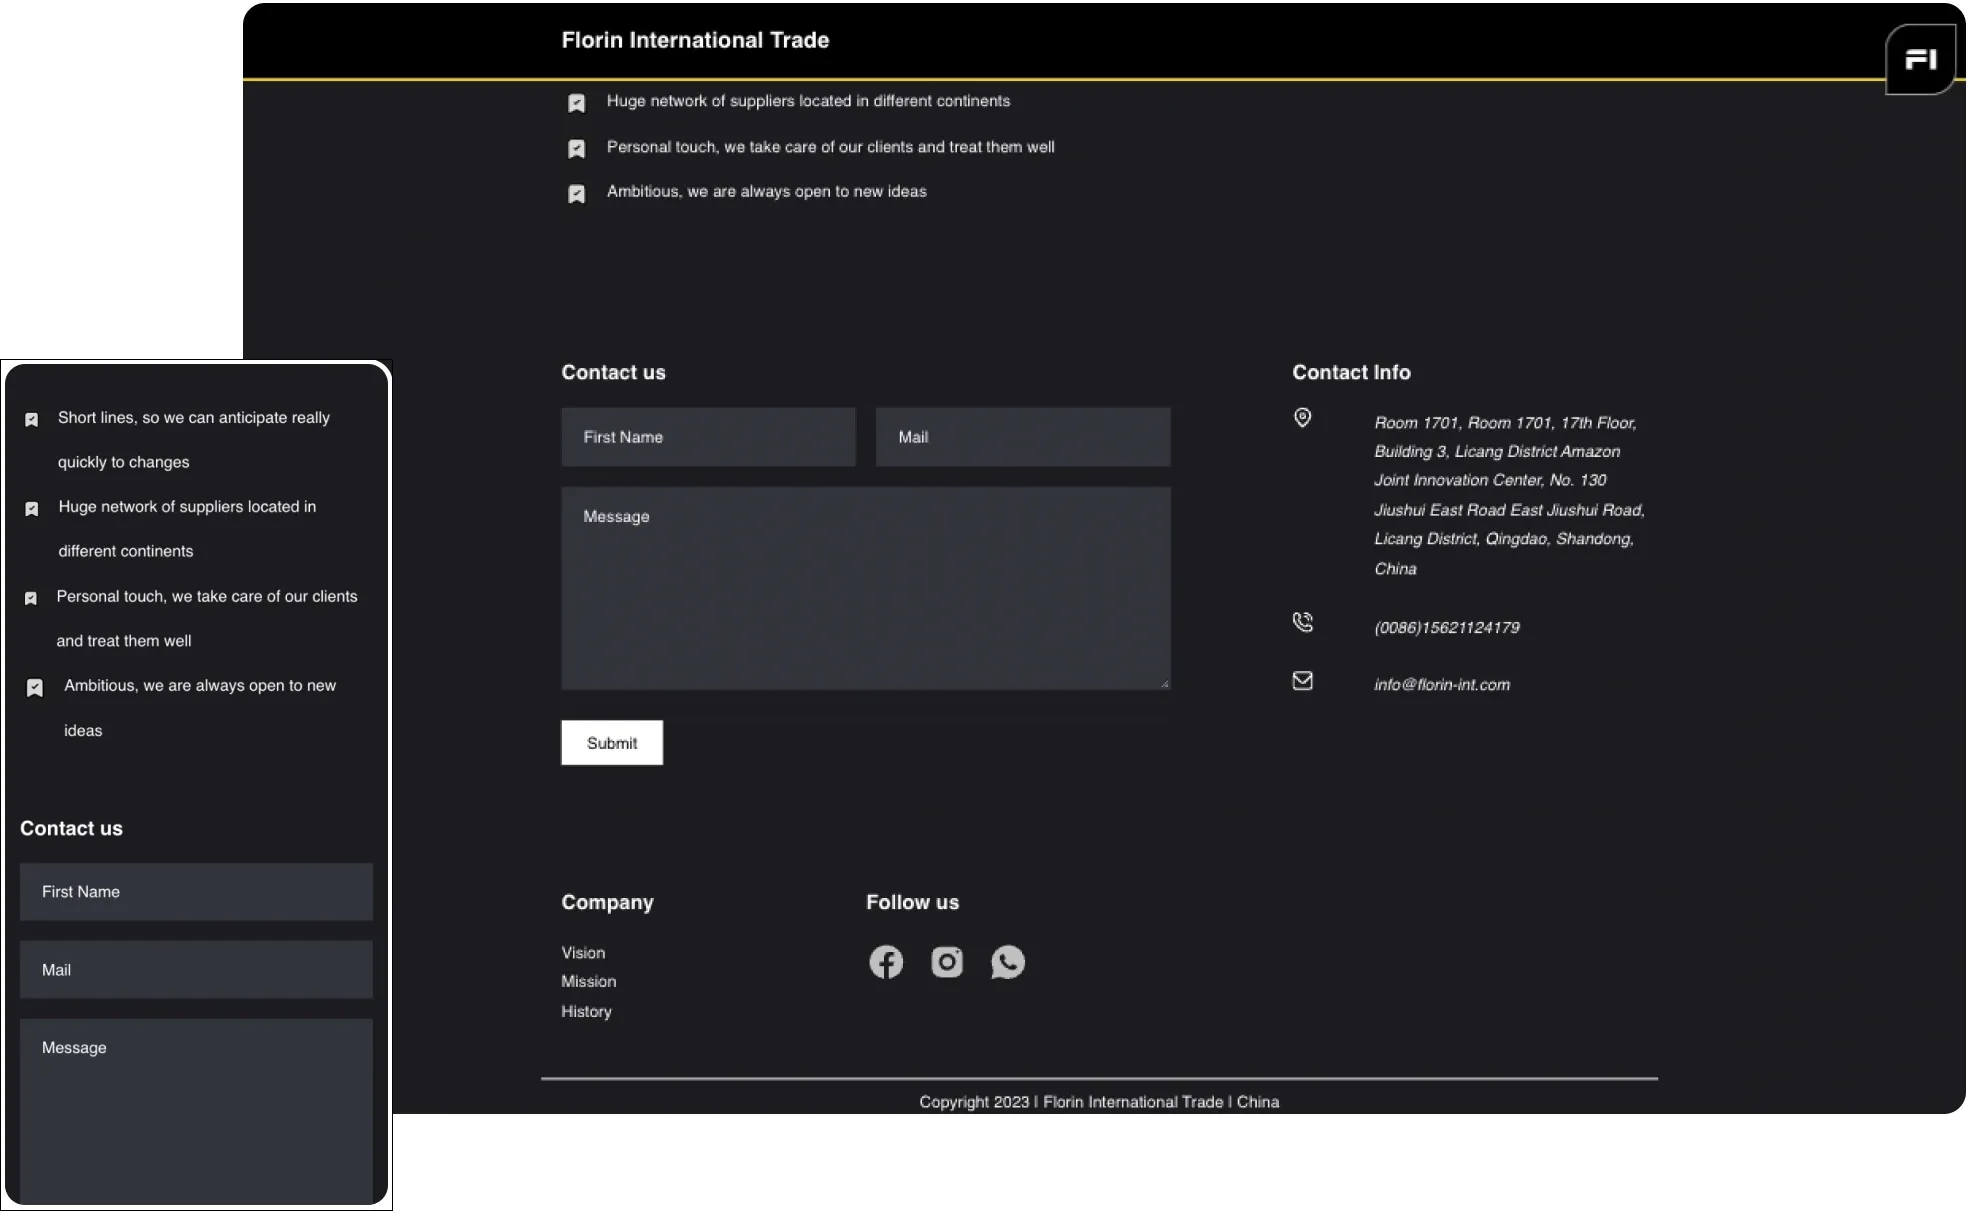
Task: Focus the First Name field in mobile view
Action: click(196, 892)
